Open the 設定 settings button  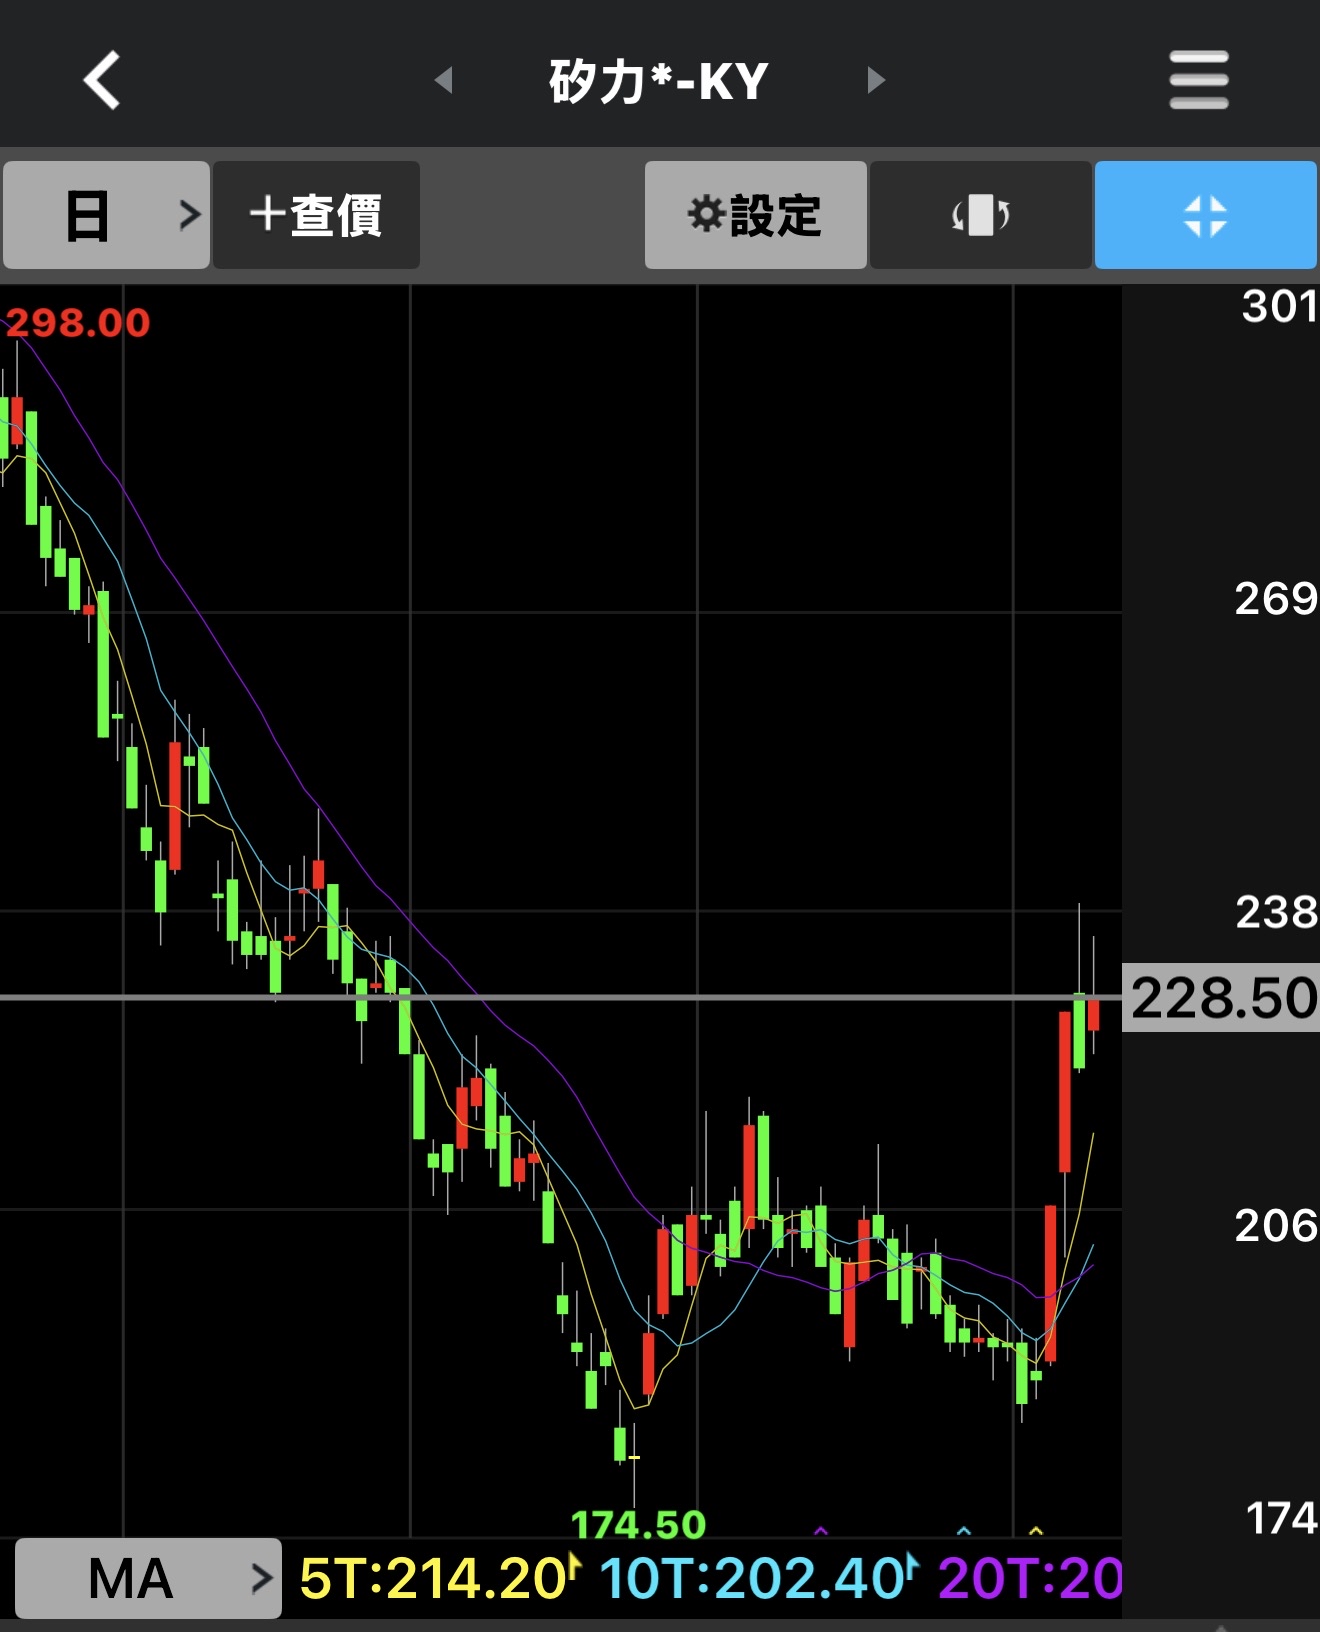(x=755, y=215)
